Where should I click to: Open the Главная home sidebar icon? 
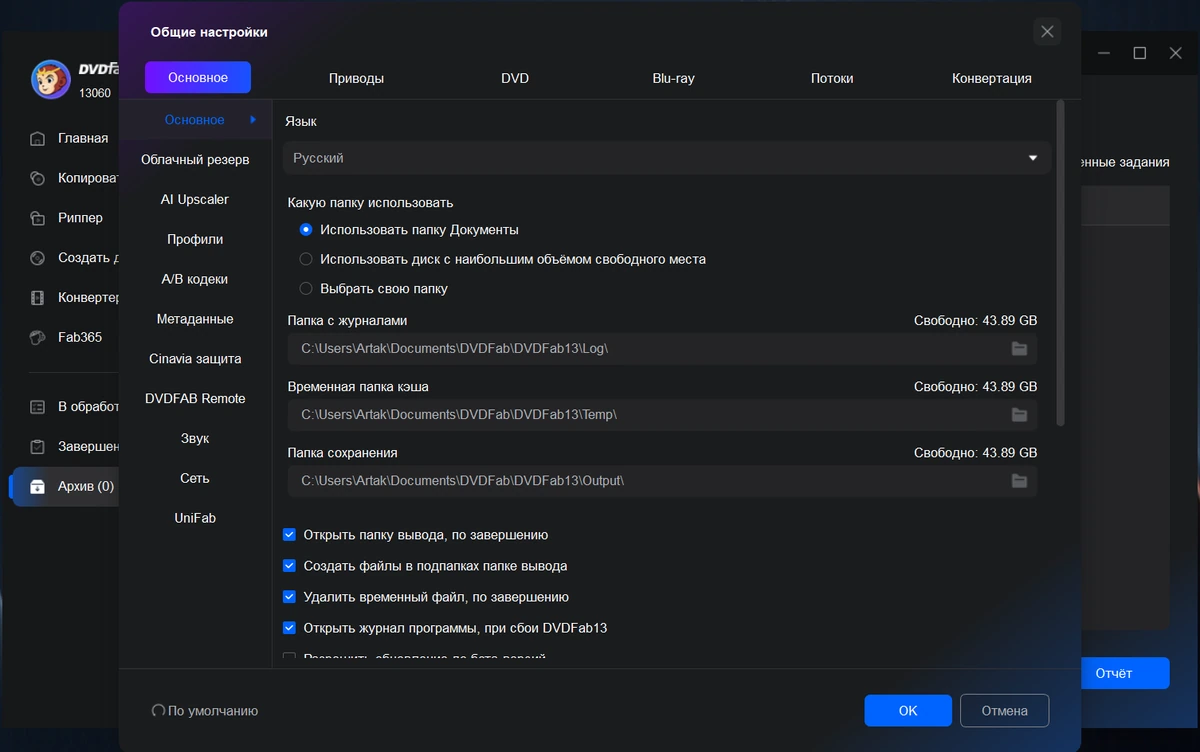pyautogui.click(x=38, y=138)
